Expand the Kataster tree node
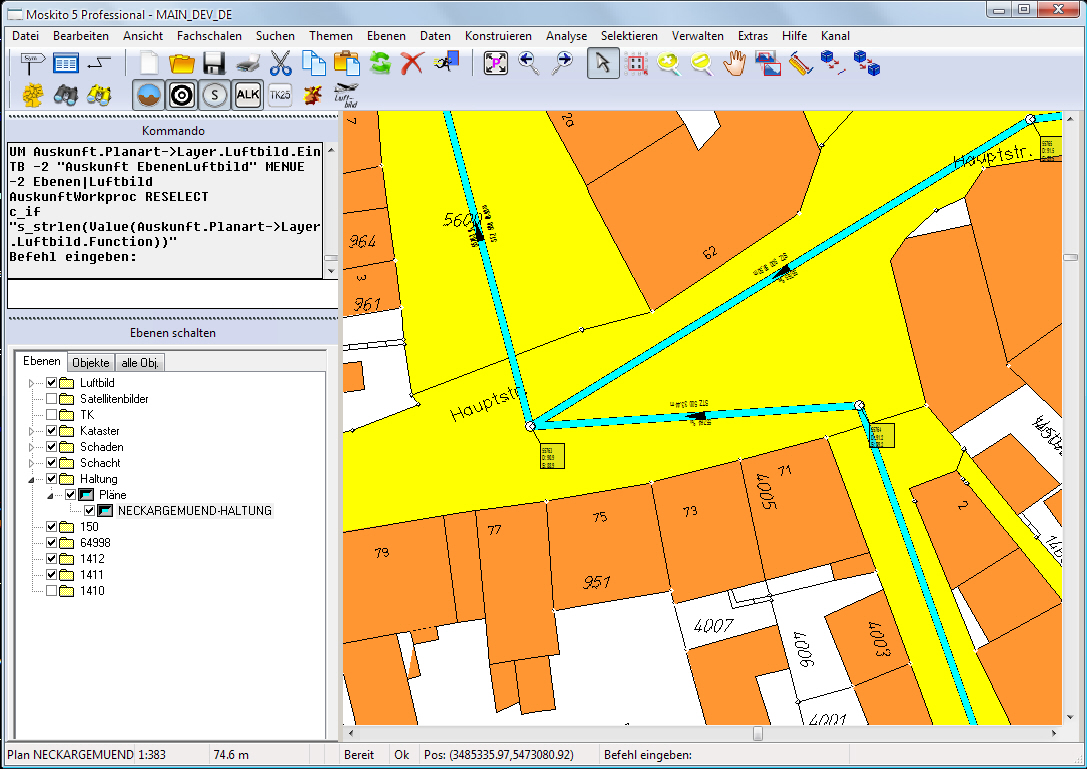This screenshot has width=1087, height=769. 31,431
